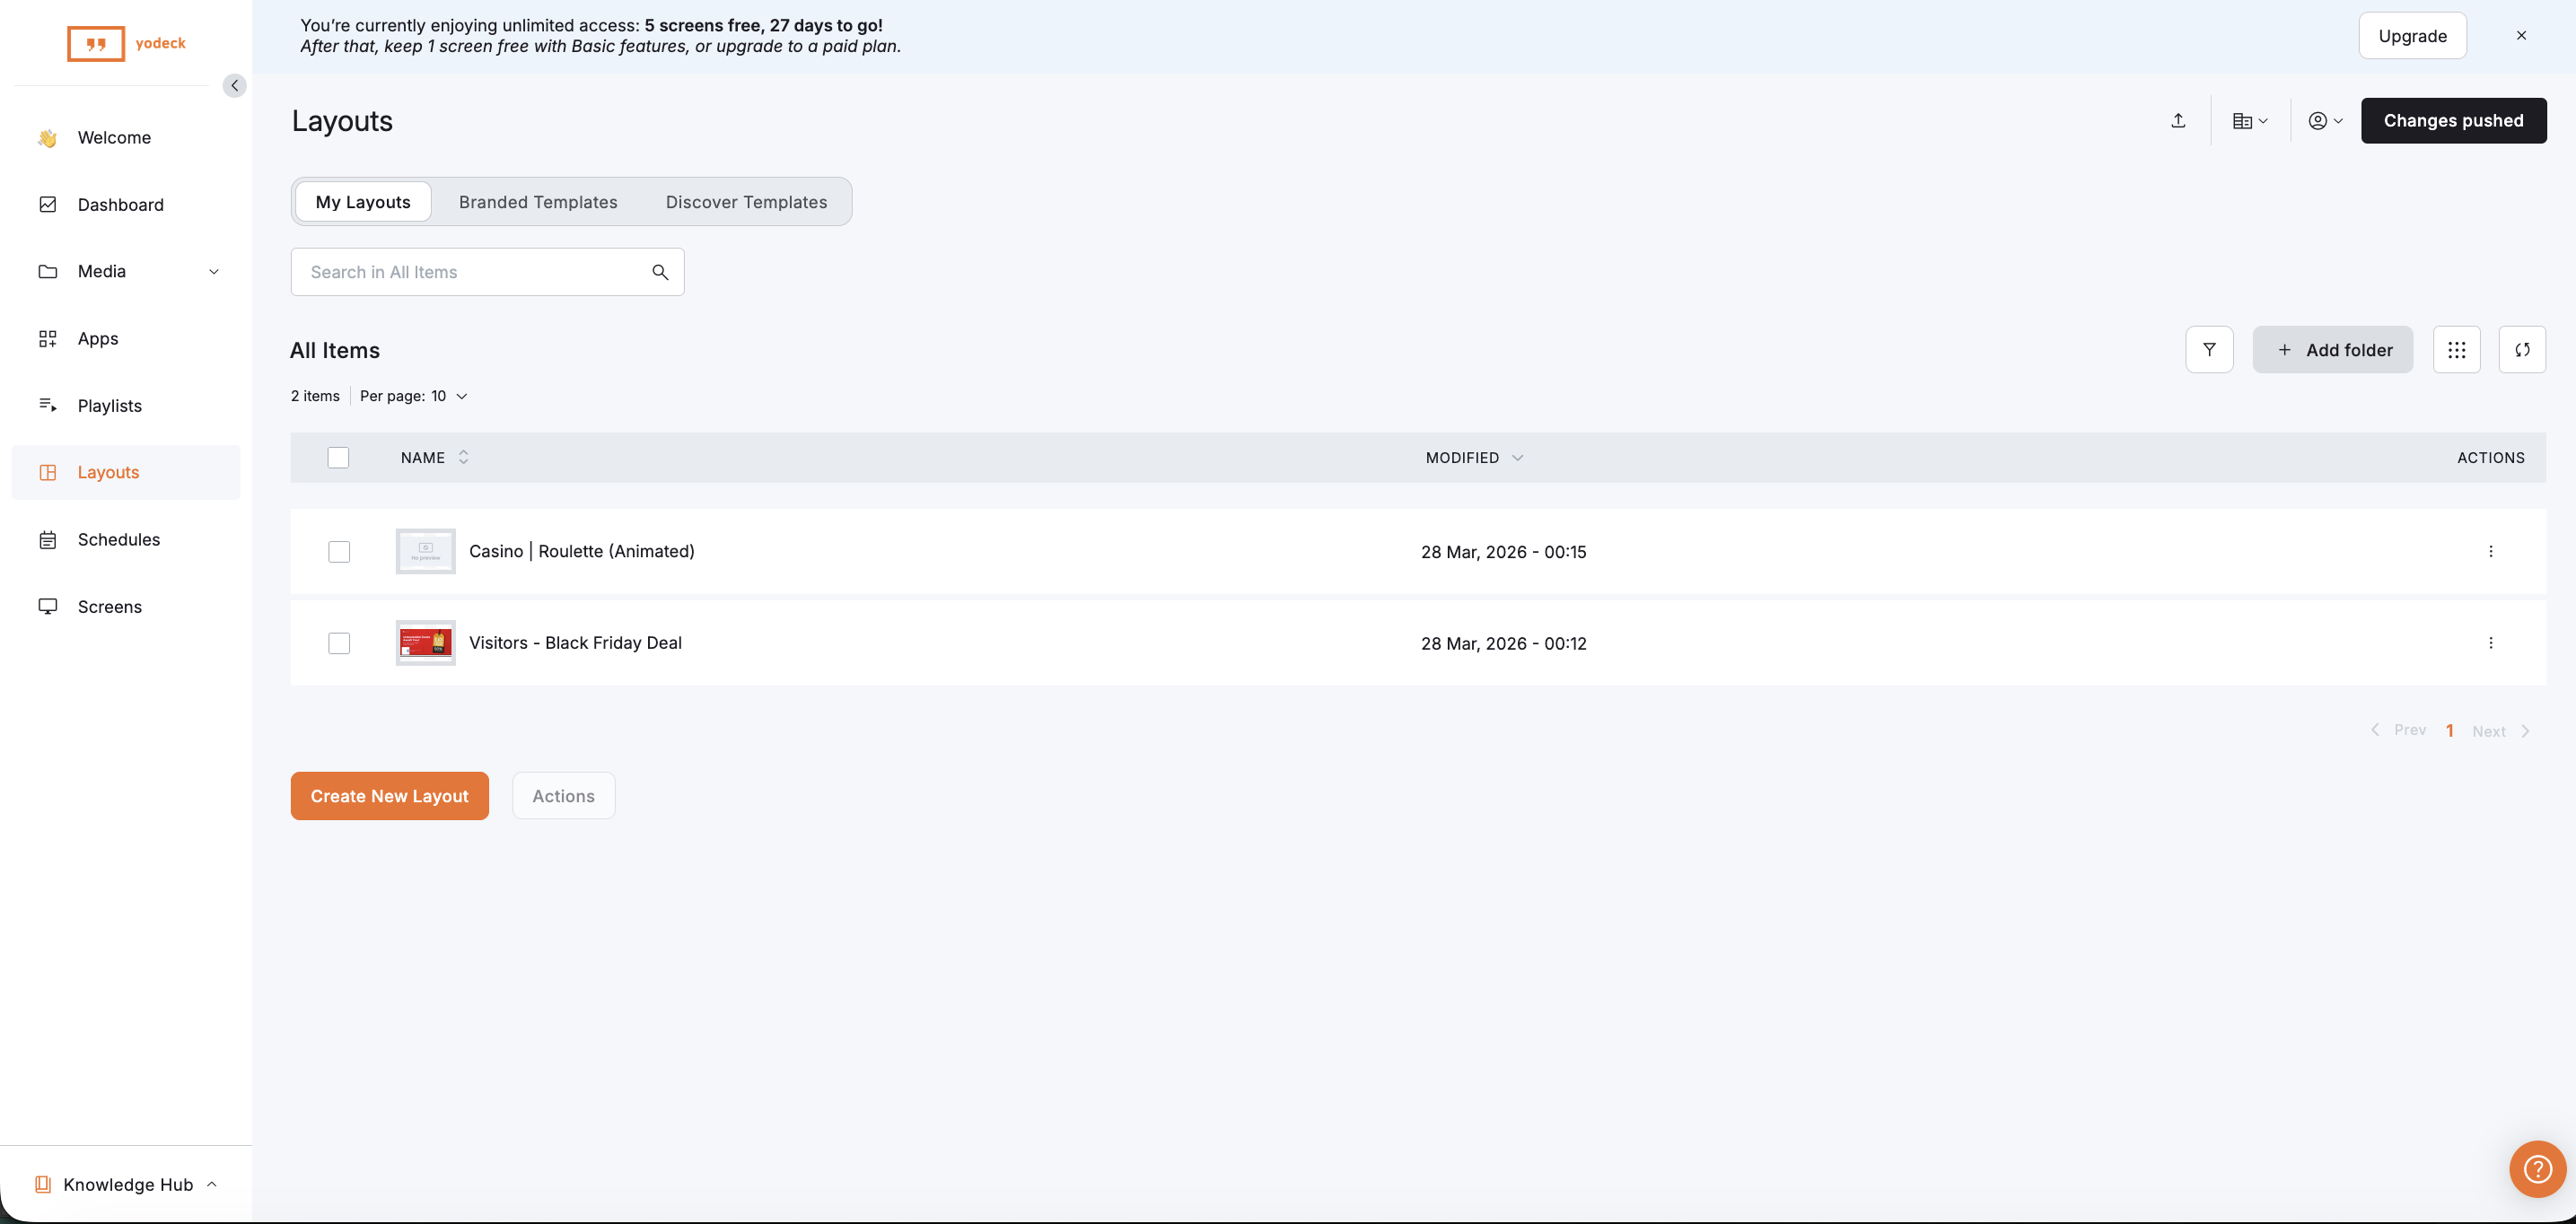
Task: Tick the select-all header checkbox
Action: [338, 458]
